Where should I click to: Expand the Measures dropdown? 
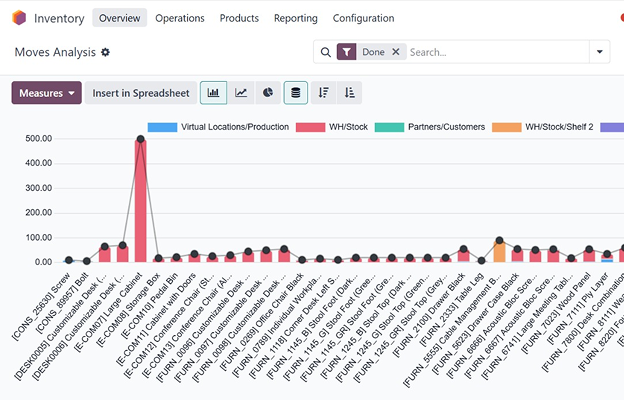[45, 93]
